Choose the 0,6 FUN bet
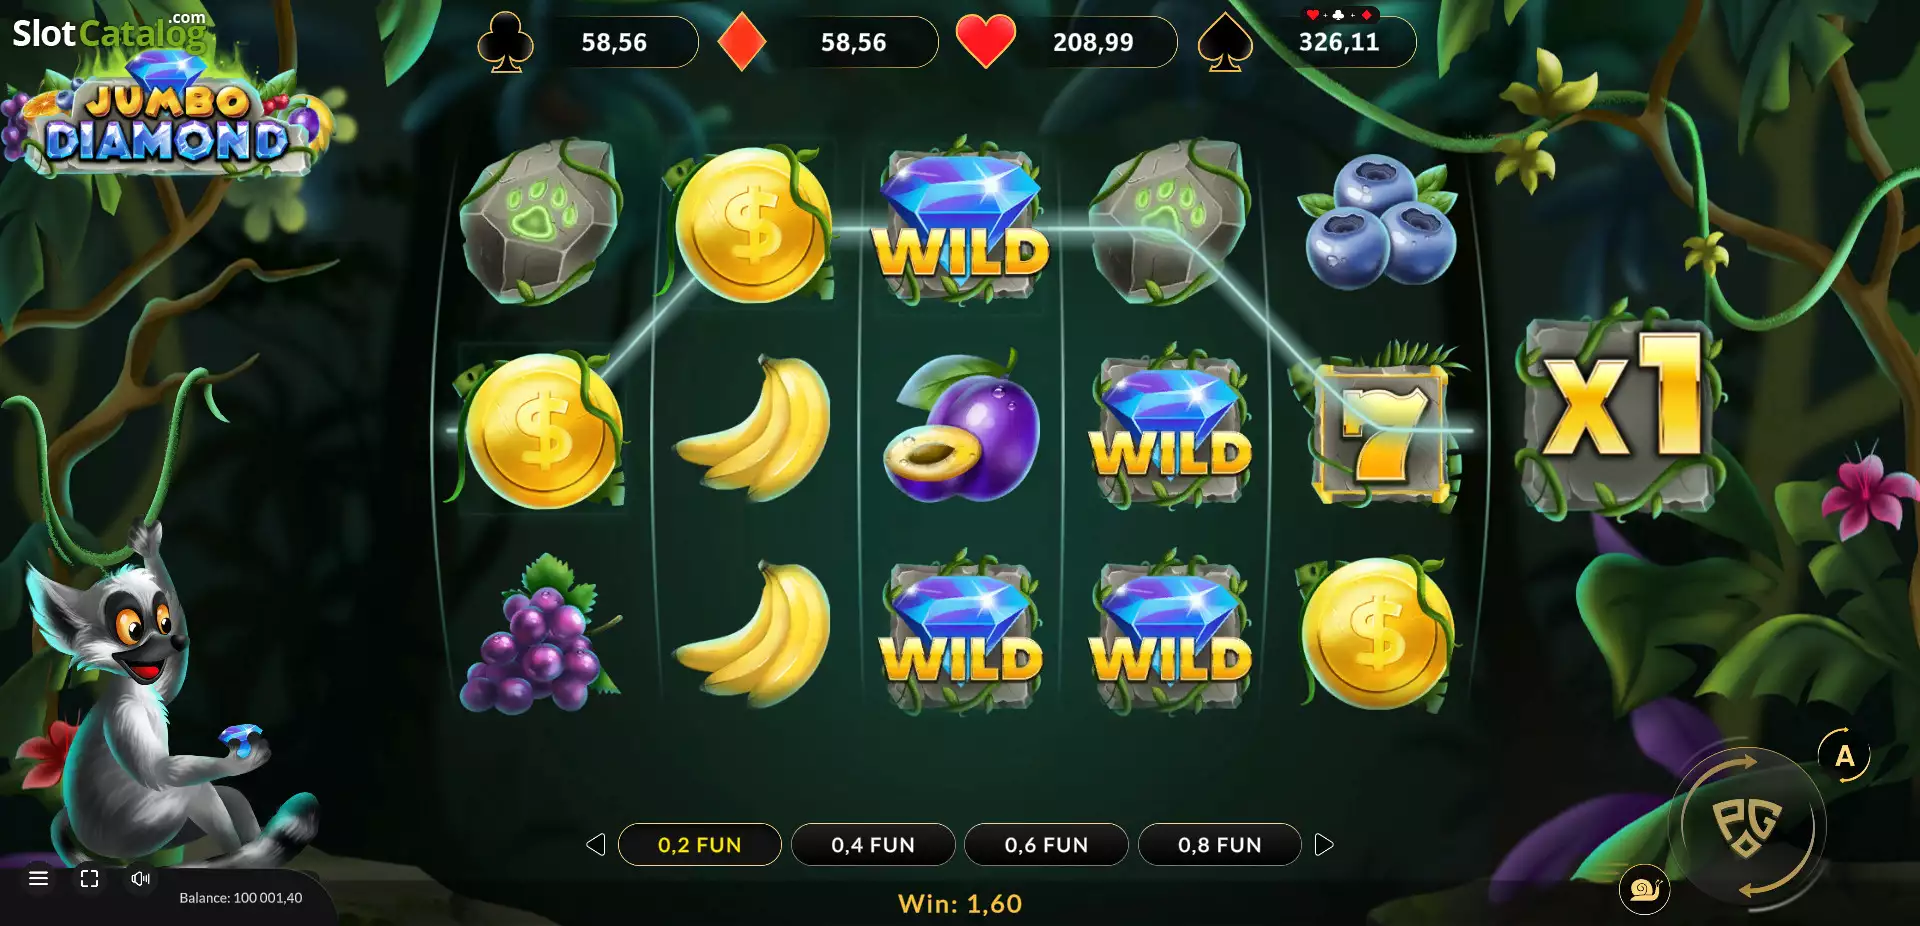The image size is (1920, 926). 1046,845
